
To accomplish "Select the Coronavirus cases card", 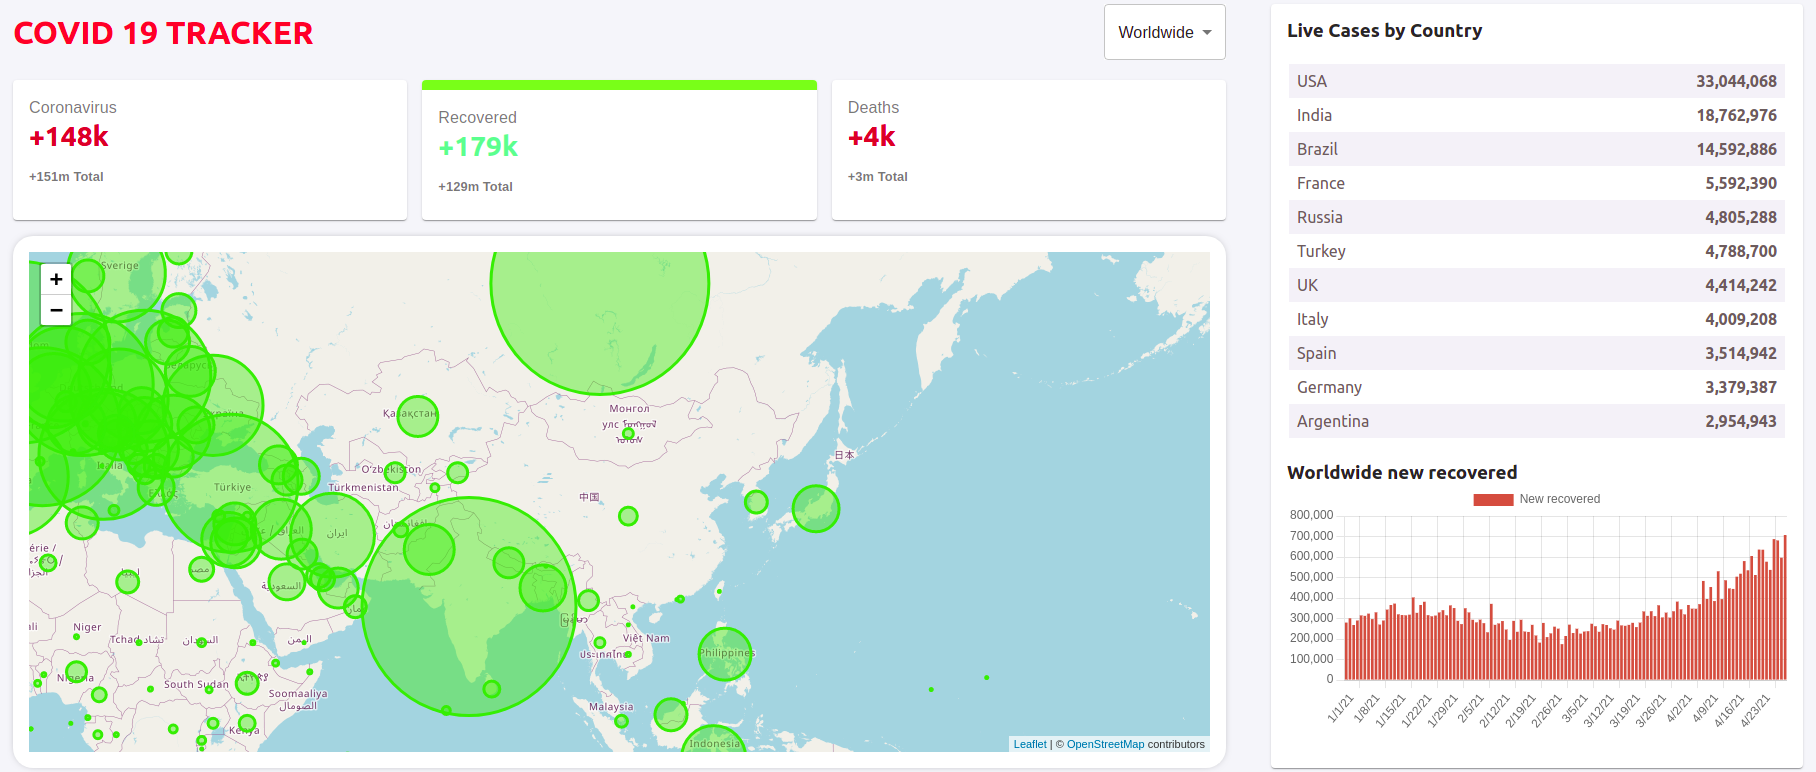I will point(210,150).
